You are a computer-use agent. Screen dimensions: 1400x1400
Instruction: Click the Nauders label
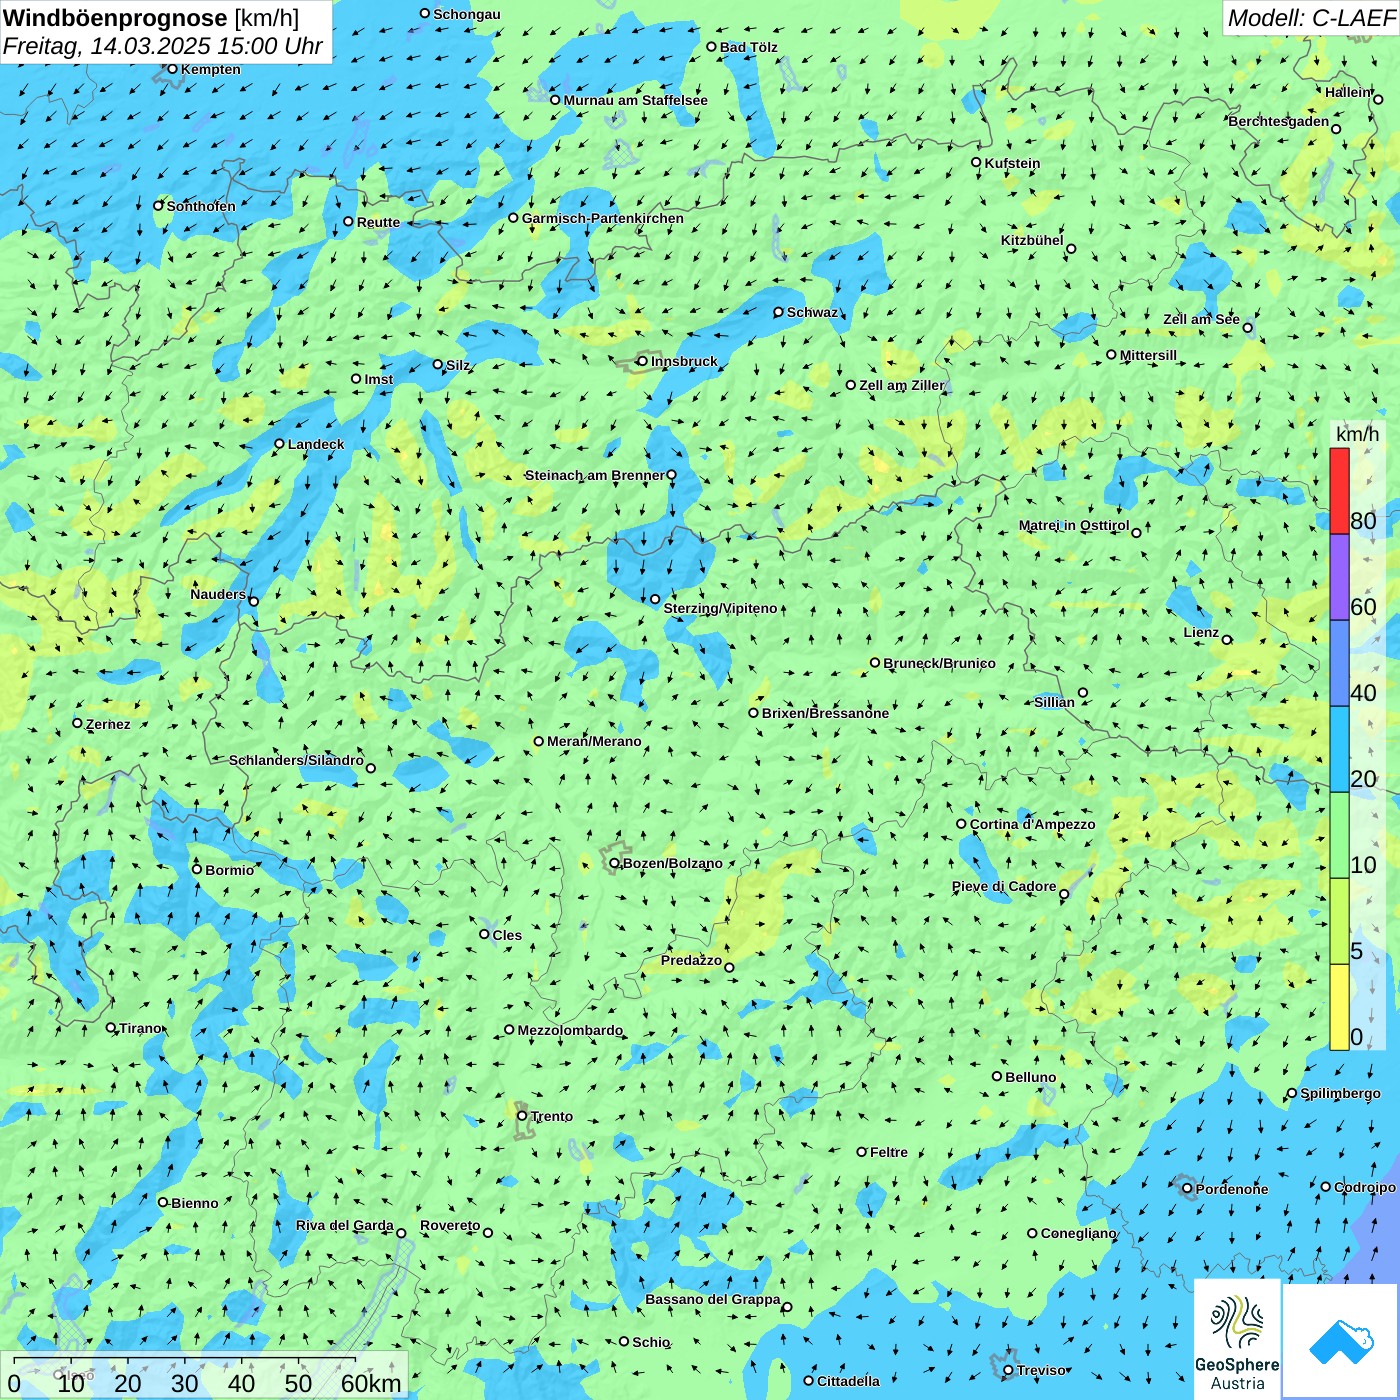(218, 594)
